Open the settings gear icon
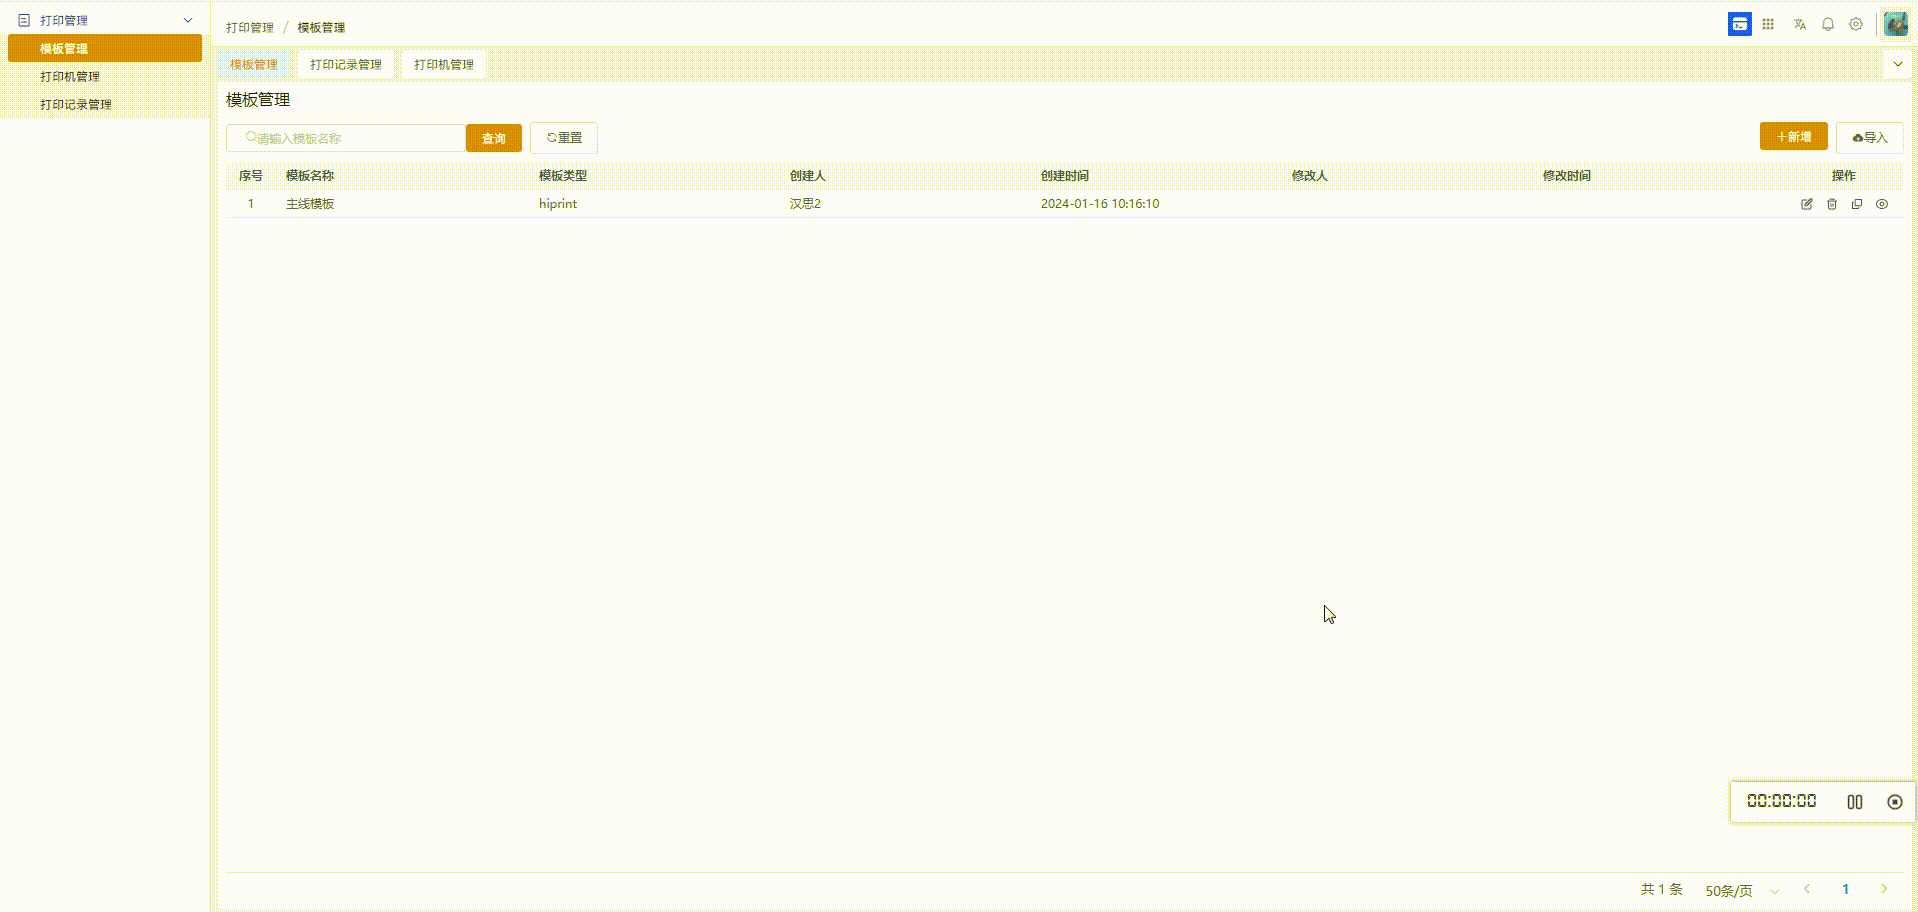Image resolution: width=1918 pixels, height=912 pixels. coord(1855,24)
